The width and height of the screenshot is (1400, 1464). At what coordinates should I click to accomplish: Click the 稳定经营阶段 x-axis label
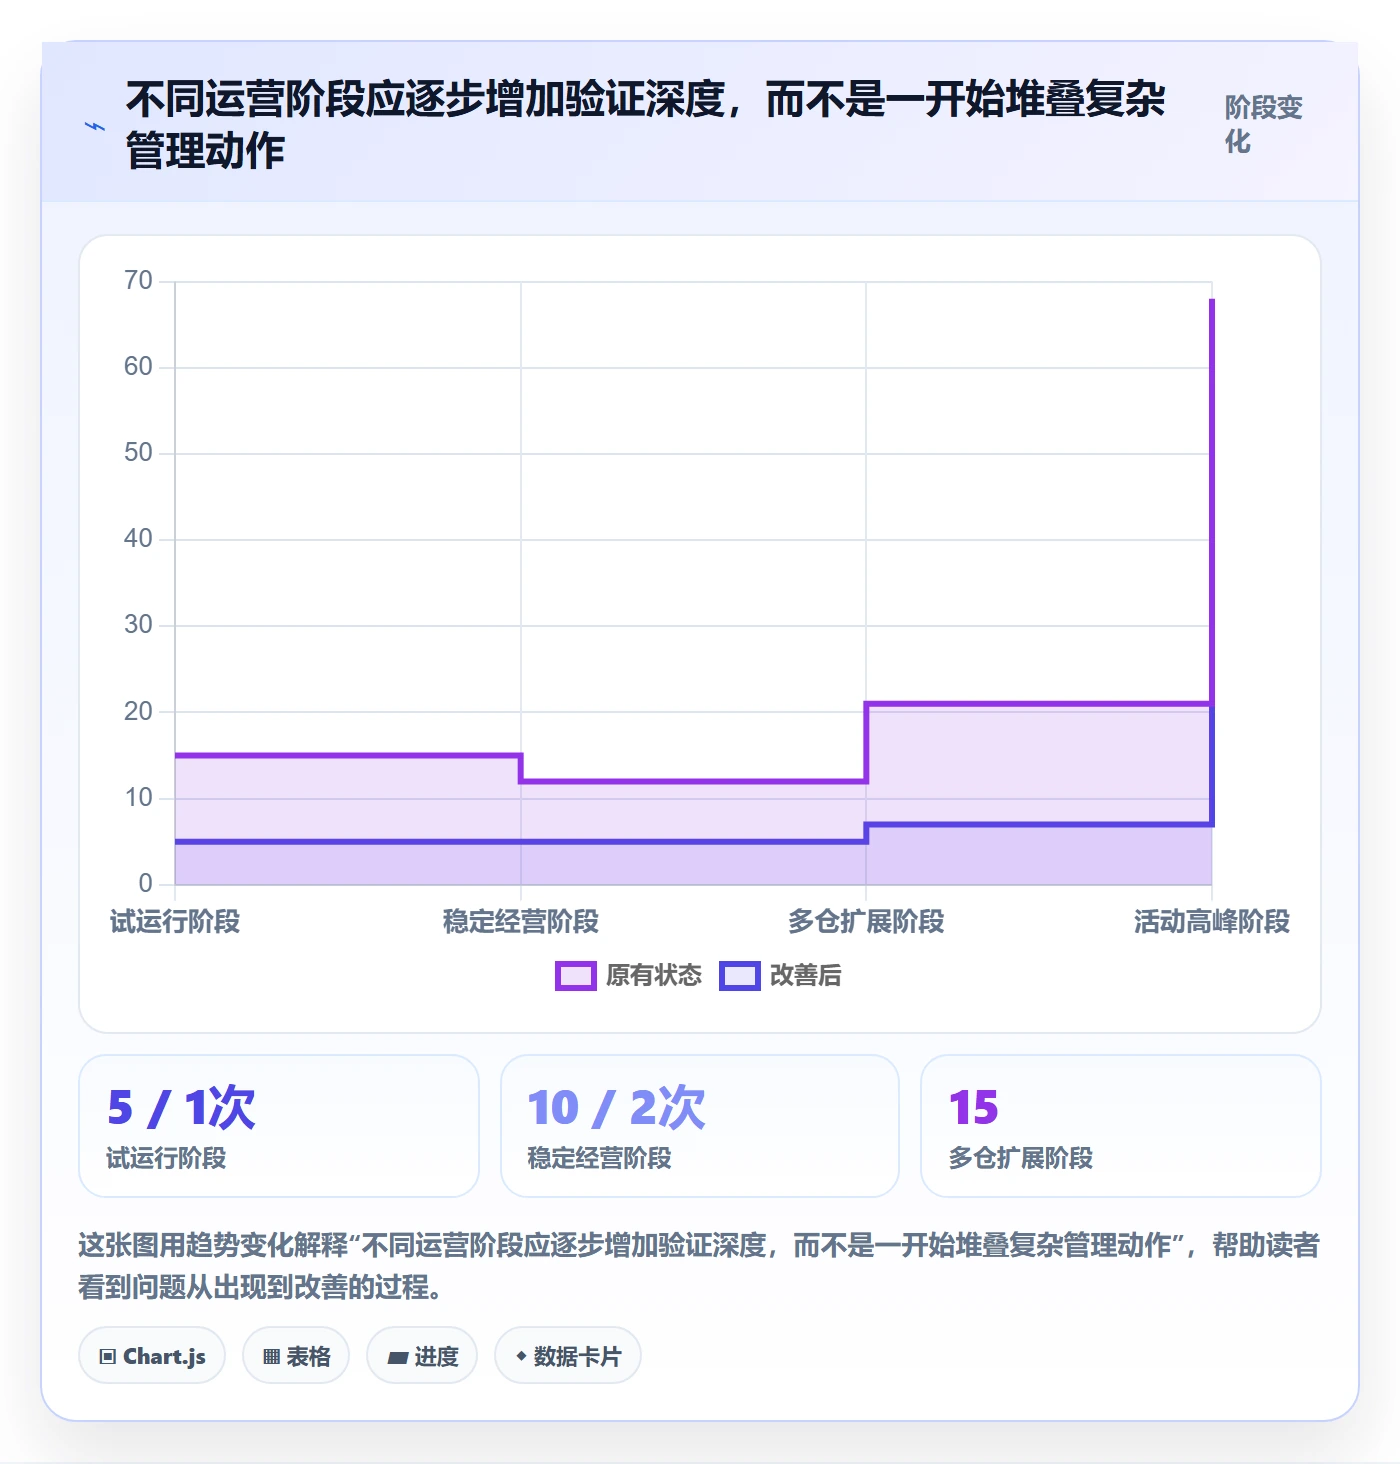(521, 921)
